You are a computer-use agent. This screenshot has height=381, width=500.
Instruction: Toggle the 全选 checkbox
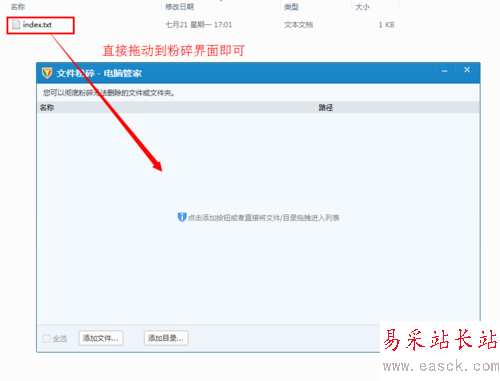(x=47, y=339)
